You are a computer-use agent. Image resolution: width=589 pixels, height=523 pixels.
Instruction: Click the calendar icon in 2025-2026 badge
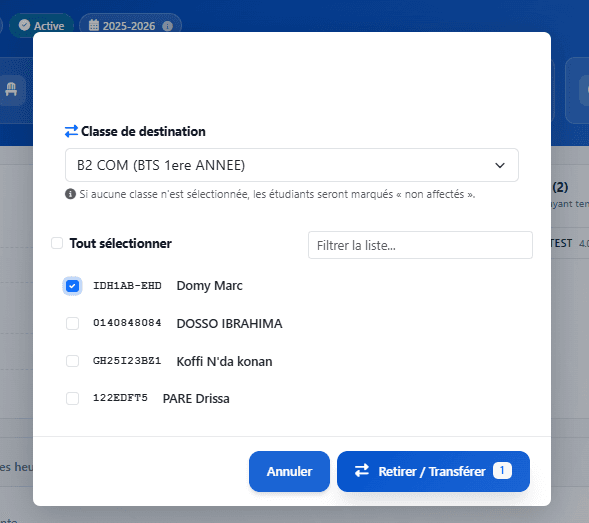click(x=94, y=25)
